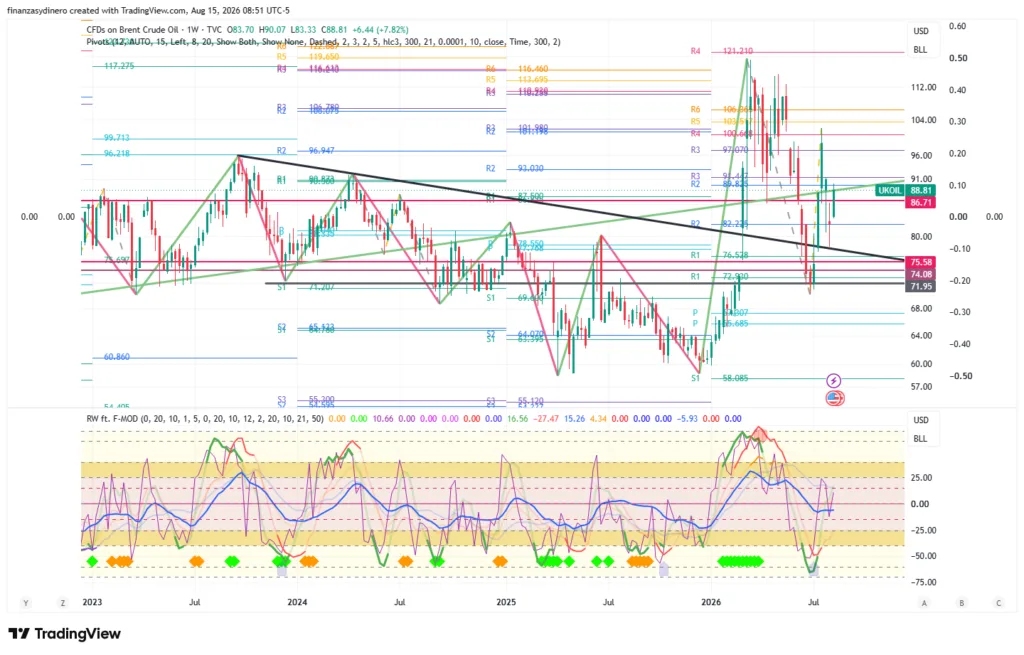Click the finanzasydinero author caption text
The width and height of the screenshot is (1024, 655).
click(x=148, y=10)
